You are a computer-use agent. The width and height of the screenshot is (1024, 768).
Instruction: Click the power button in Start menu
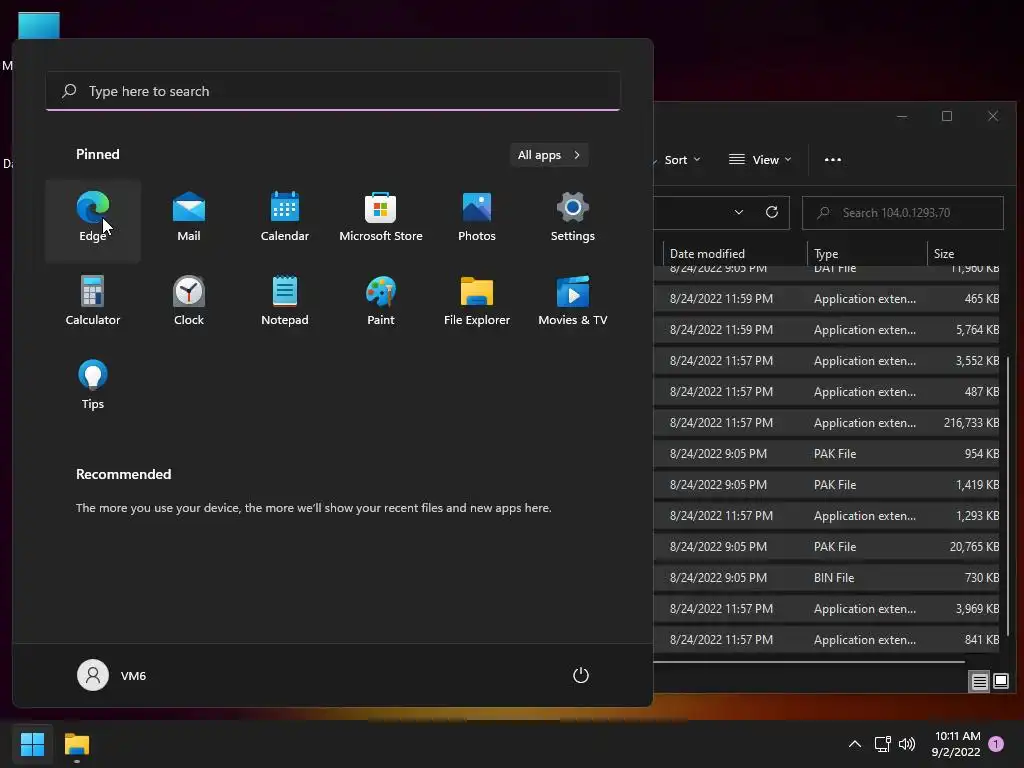581,675
